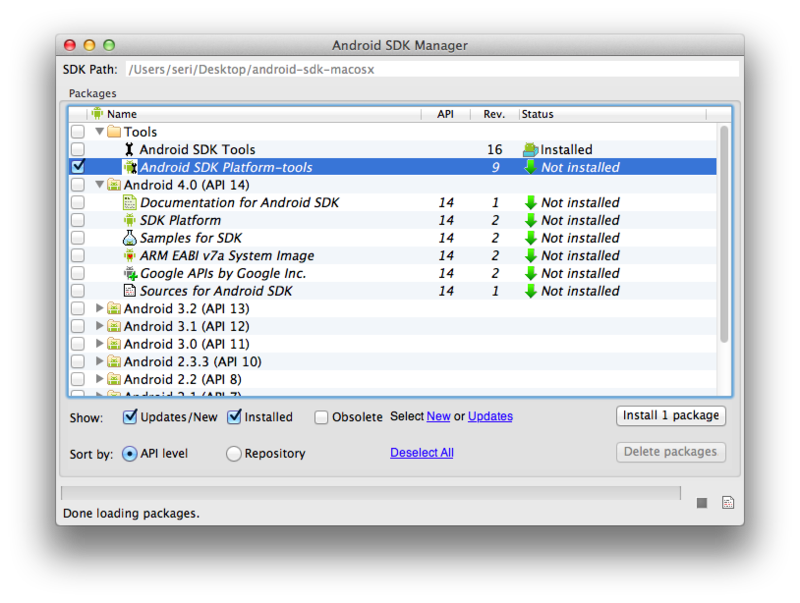Check the SDK Platform checkbox
This screenshot has width=800, height=603.
(x=78, y=220)
